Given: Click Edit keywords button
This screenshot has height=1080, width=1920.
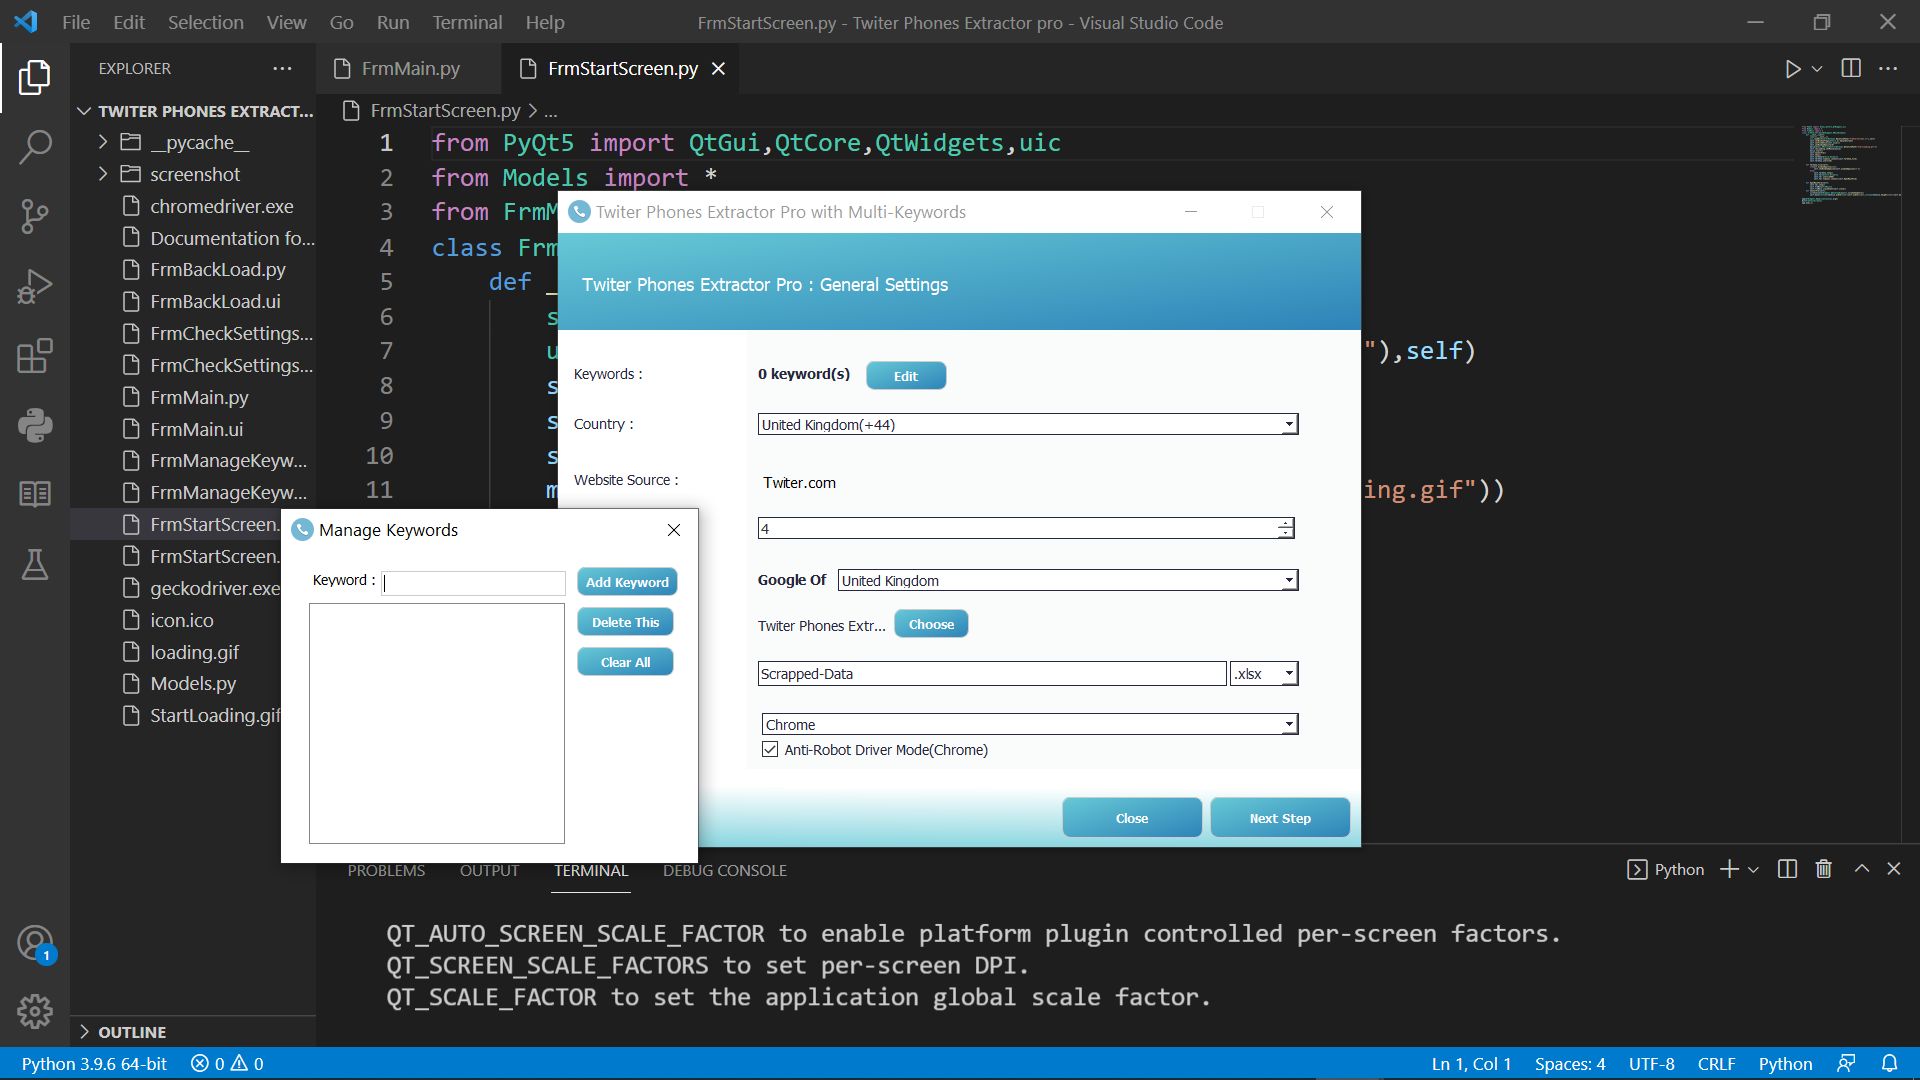Looking at the screenshot, I should pos(906,376).
